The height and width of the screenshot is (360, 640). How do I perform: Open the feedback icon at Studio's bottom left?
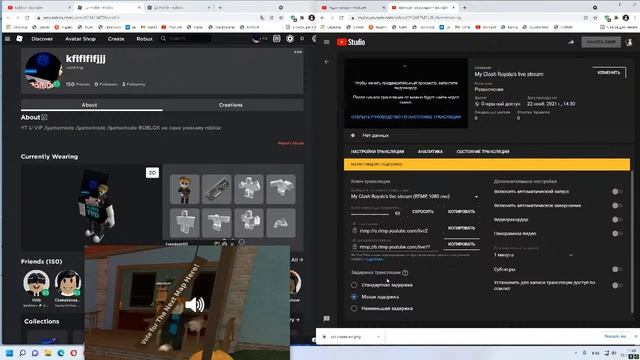(x=327, y=318)
